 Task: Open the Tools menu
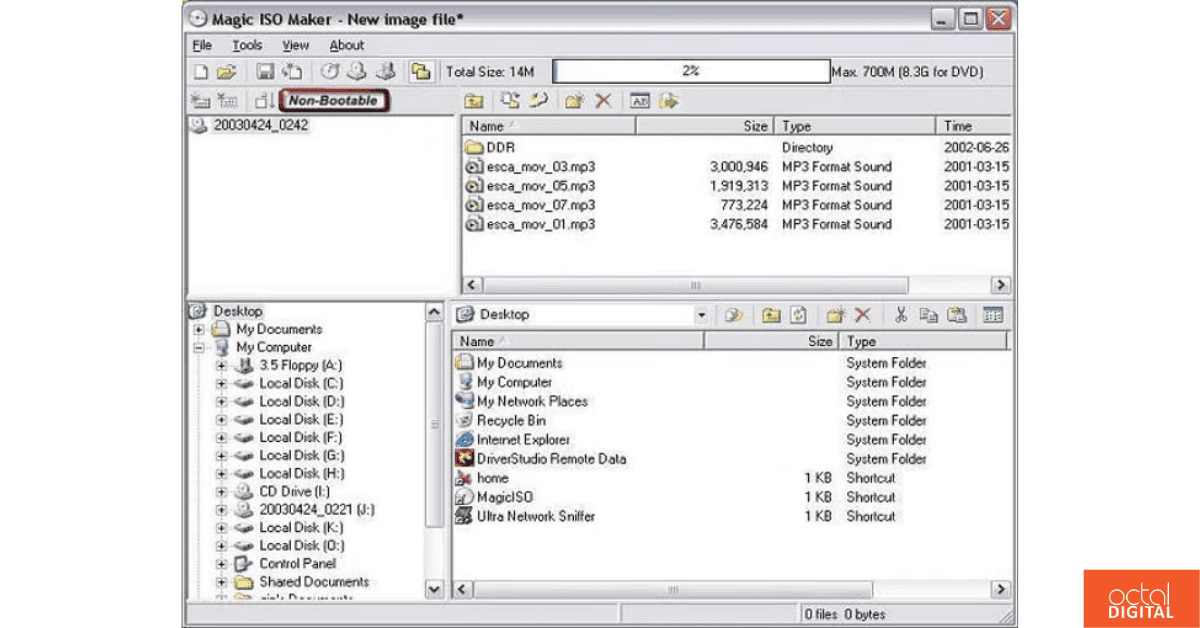[246, 45]
